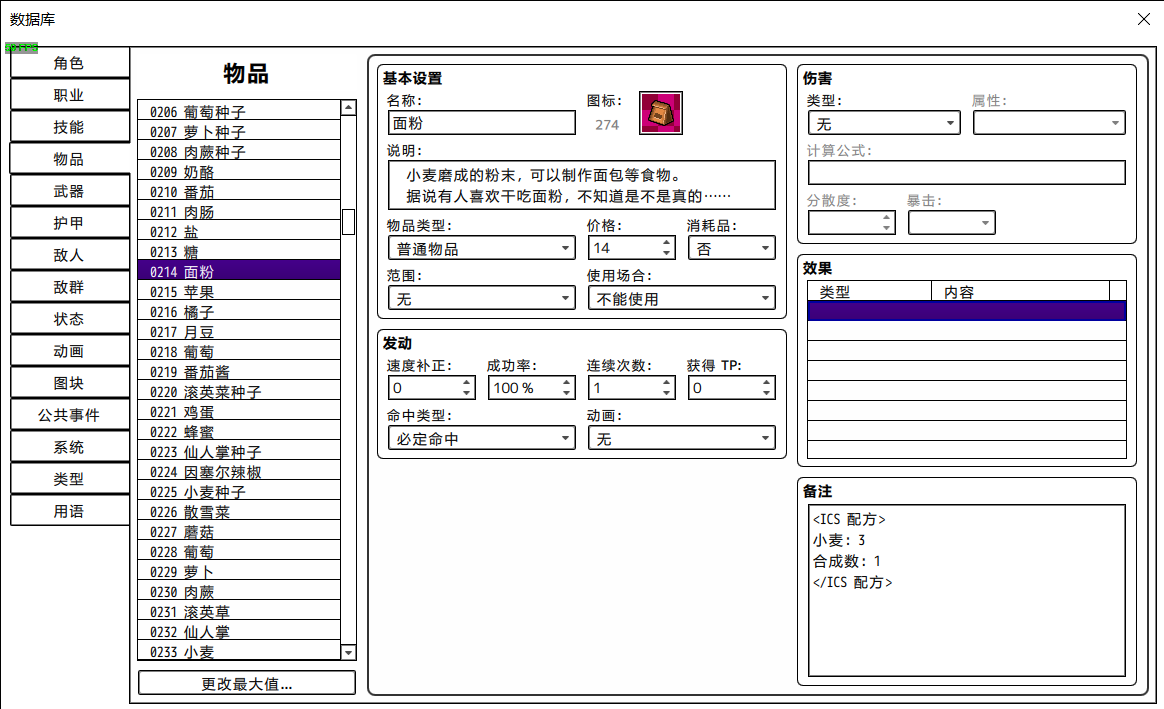Increase the 成功率 percentage
Viewport: 1164px width, 709px height.
point(566,382)
